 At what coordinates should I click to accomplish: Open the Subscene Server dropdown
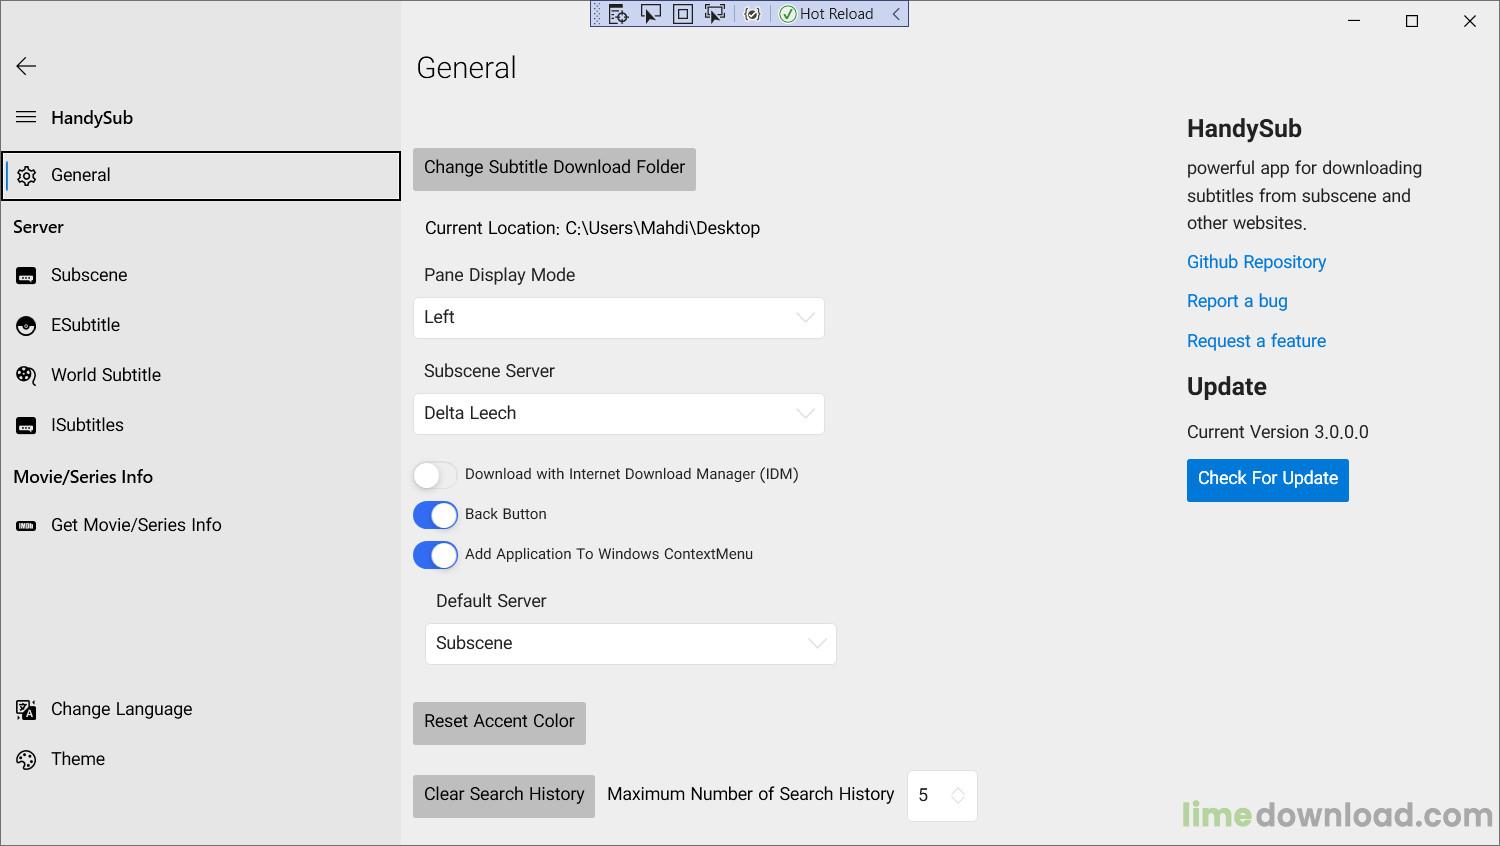coord(619,414)
